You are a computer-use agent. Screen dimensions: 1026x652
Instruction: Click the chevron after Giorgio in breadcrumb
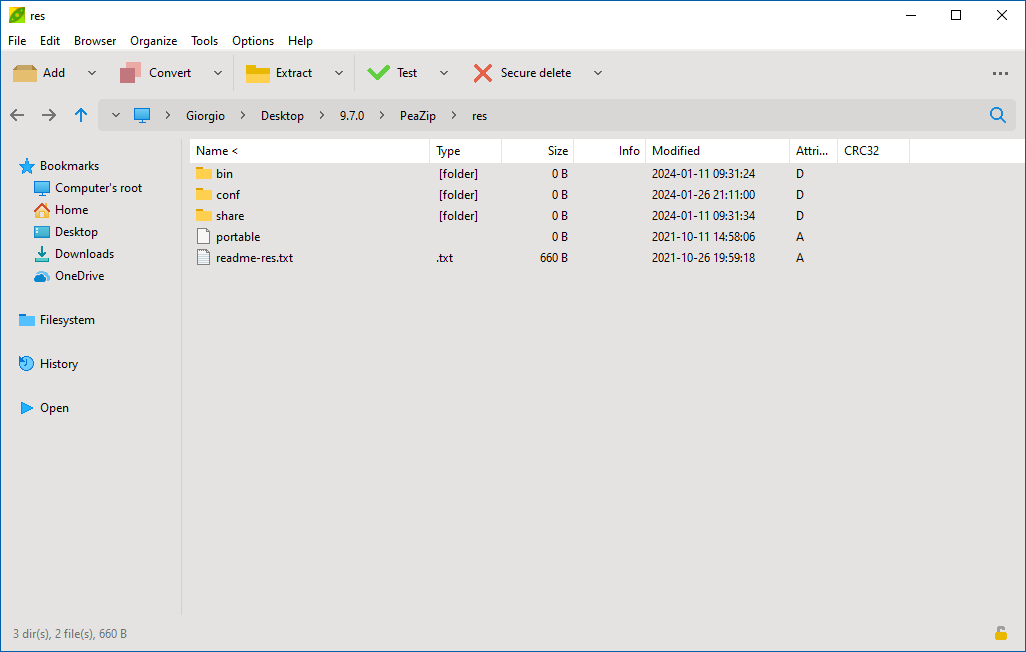coord(243,115)
